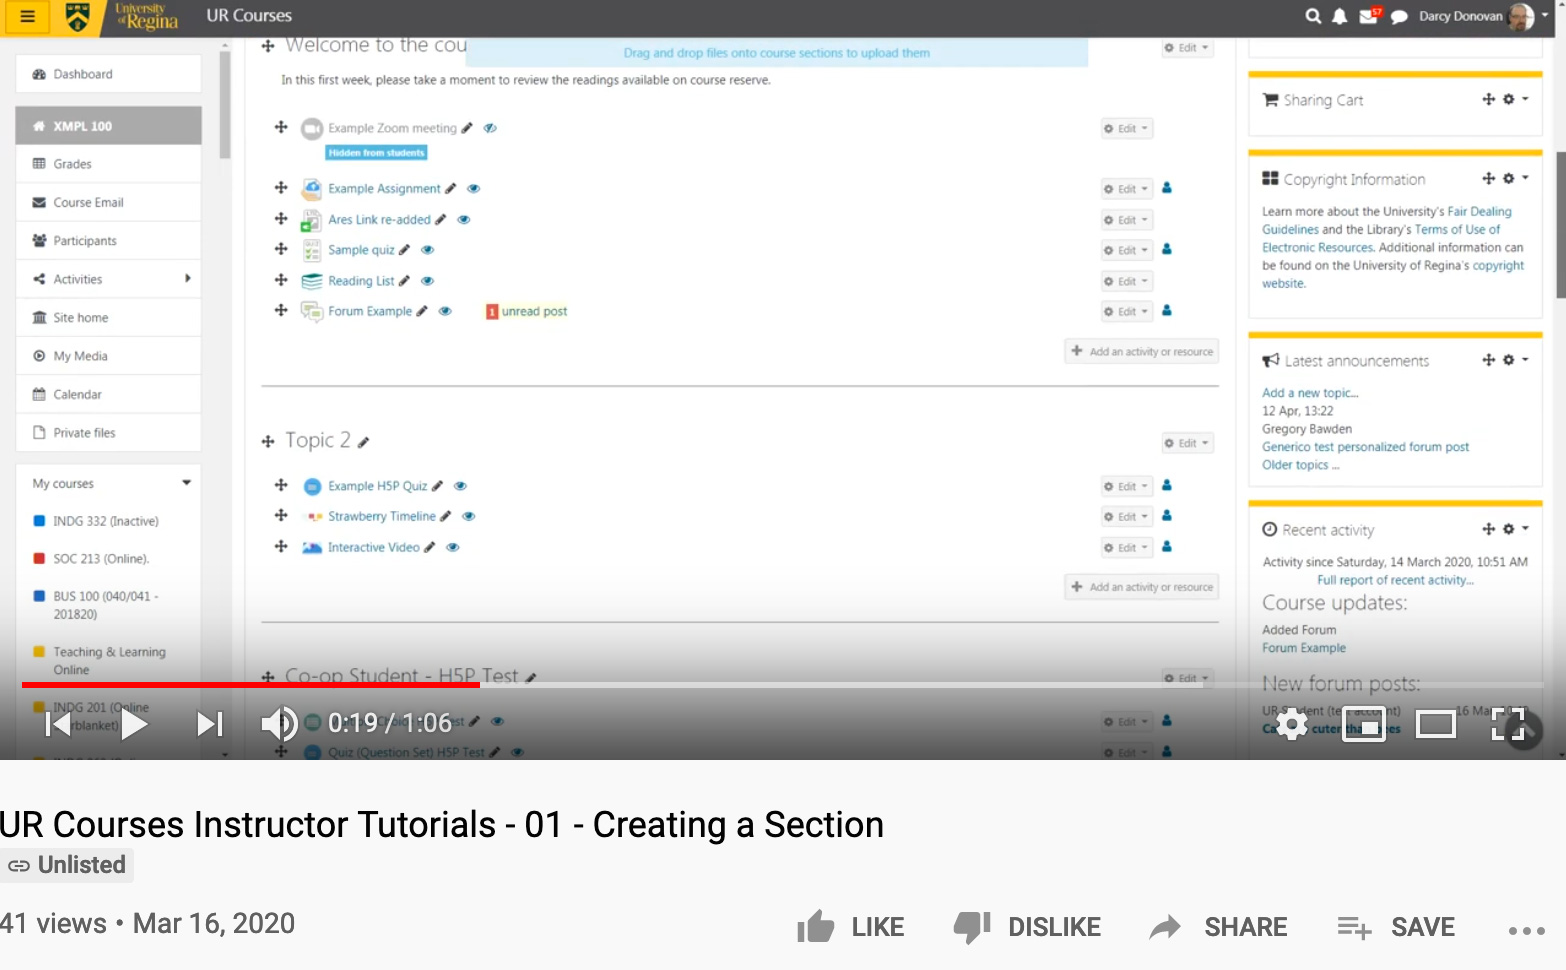This screenshot has height=970, width=1566.
Task: Open Grades in sidebar
Action: point(108,164)
